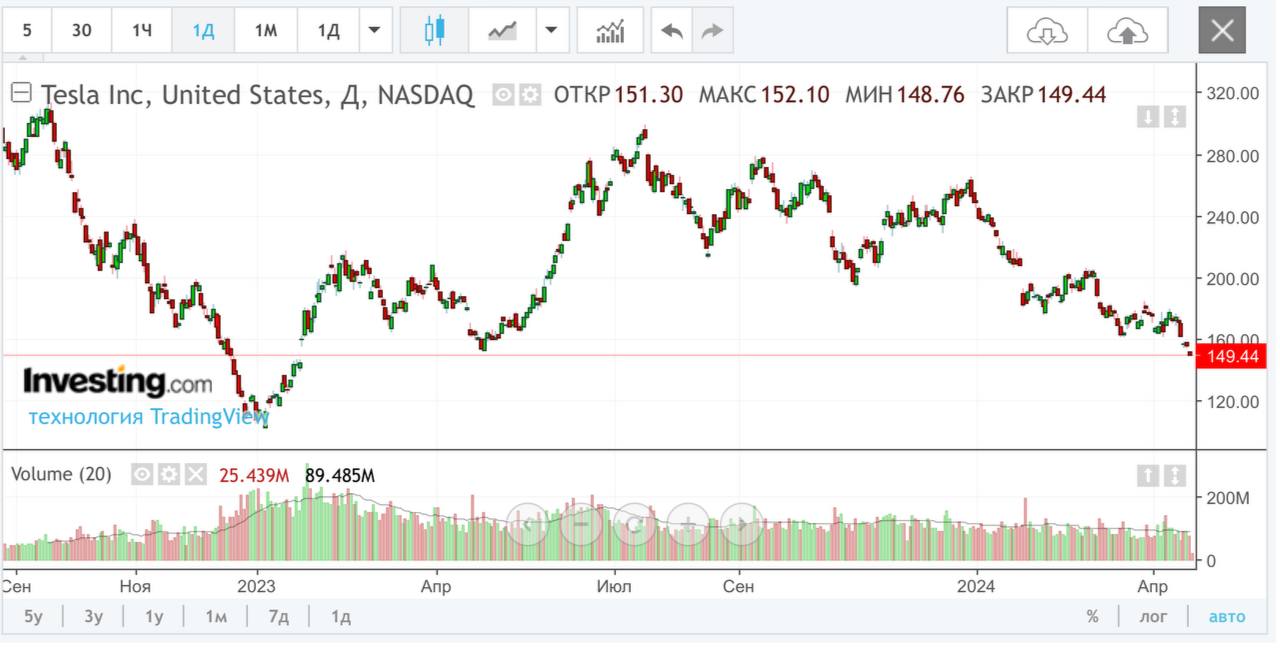This screenshot has width=1280, height=671.
Task: Open the gear settings next to Tesla title
Action: 530,95
